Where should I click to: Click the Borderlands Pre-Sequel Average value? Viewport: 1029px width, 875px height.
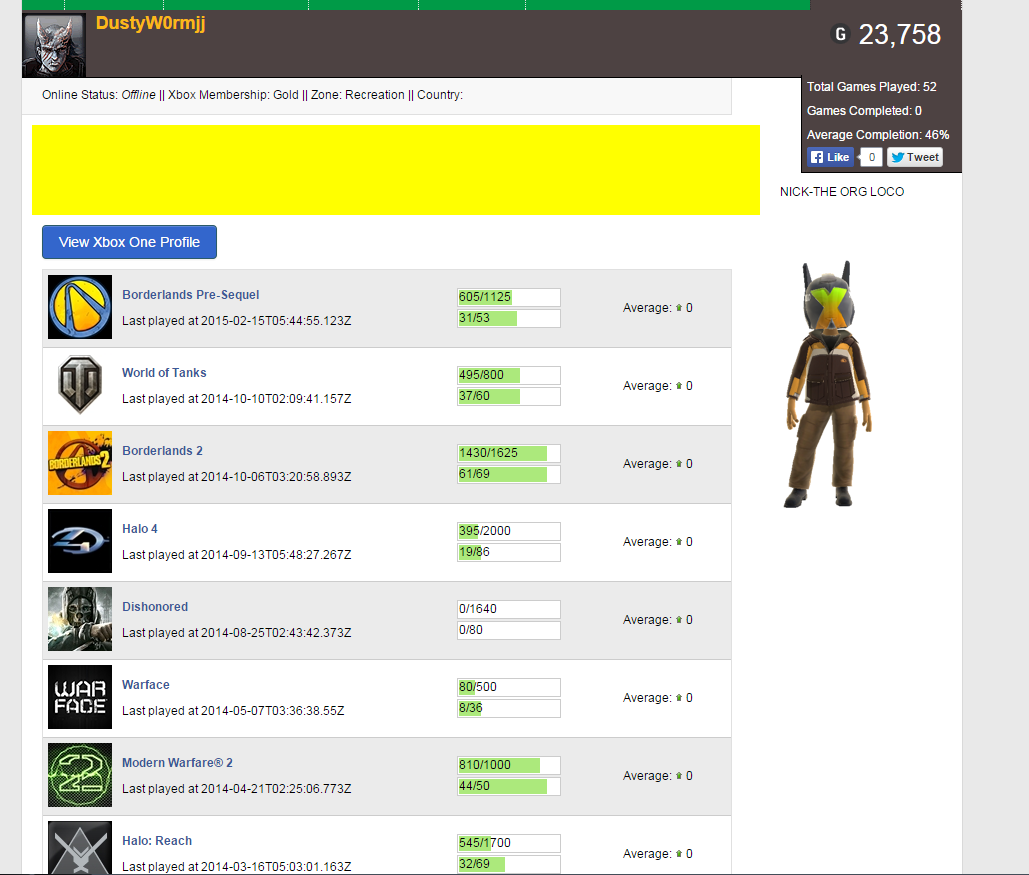coord(658,308)
